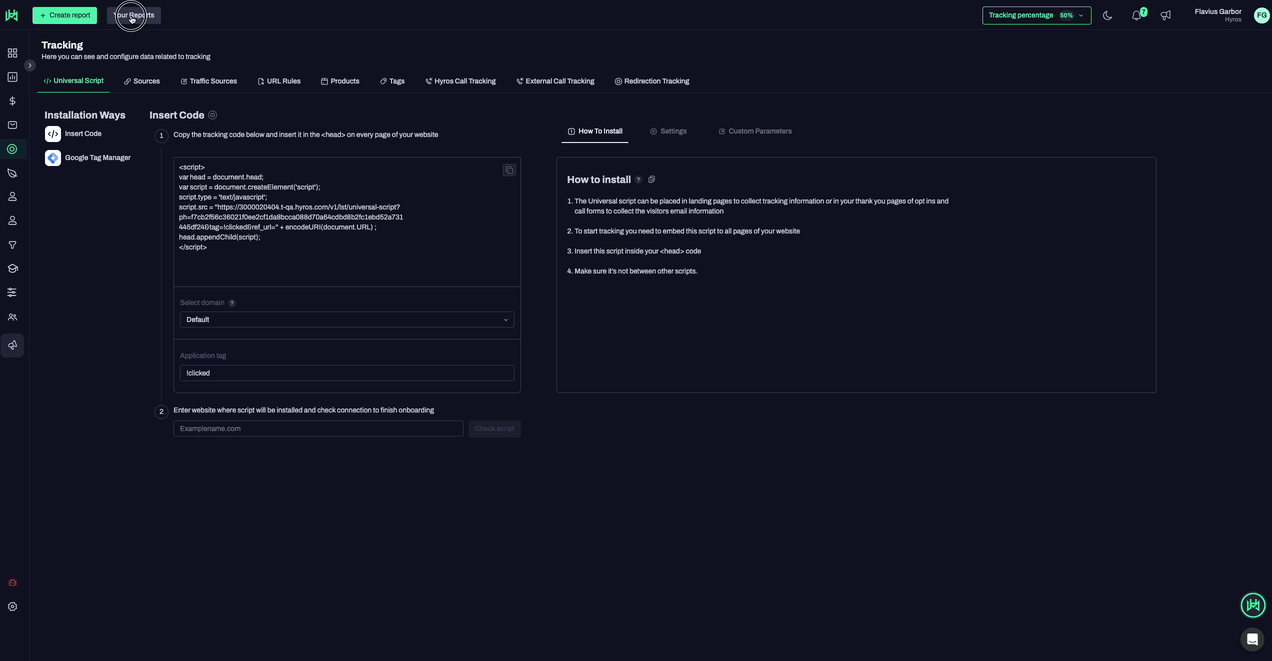Show the help tooltip next to Select domain

(x=232, y=303)
